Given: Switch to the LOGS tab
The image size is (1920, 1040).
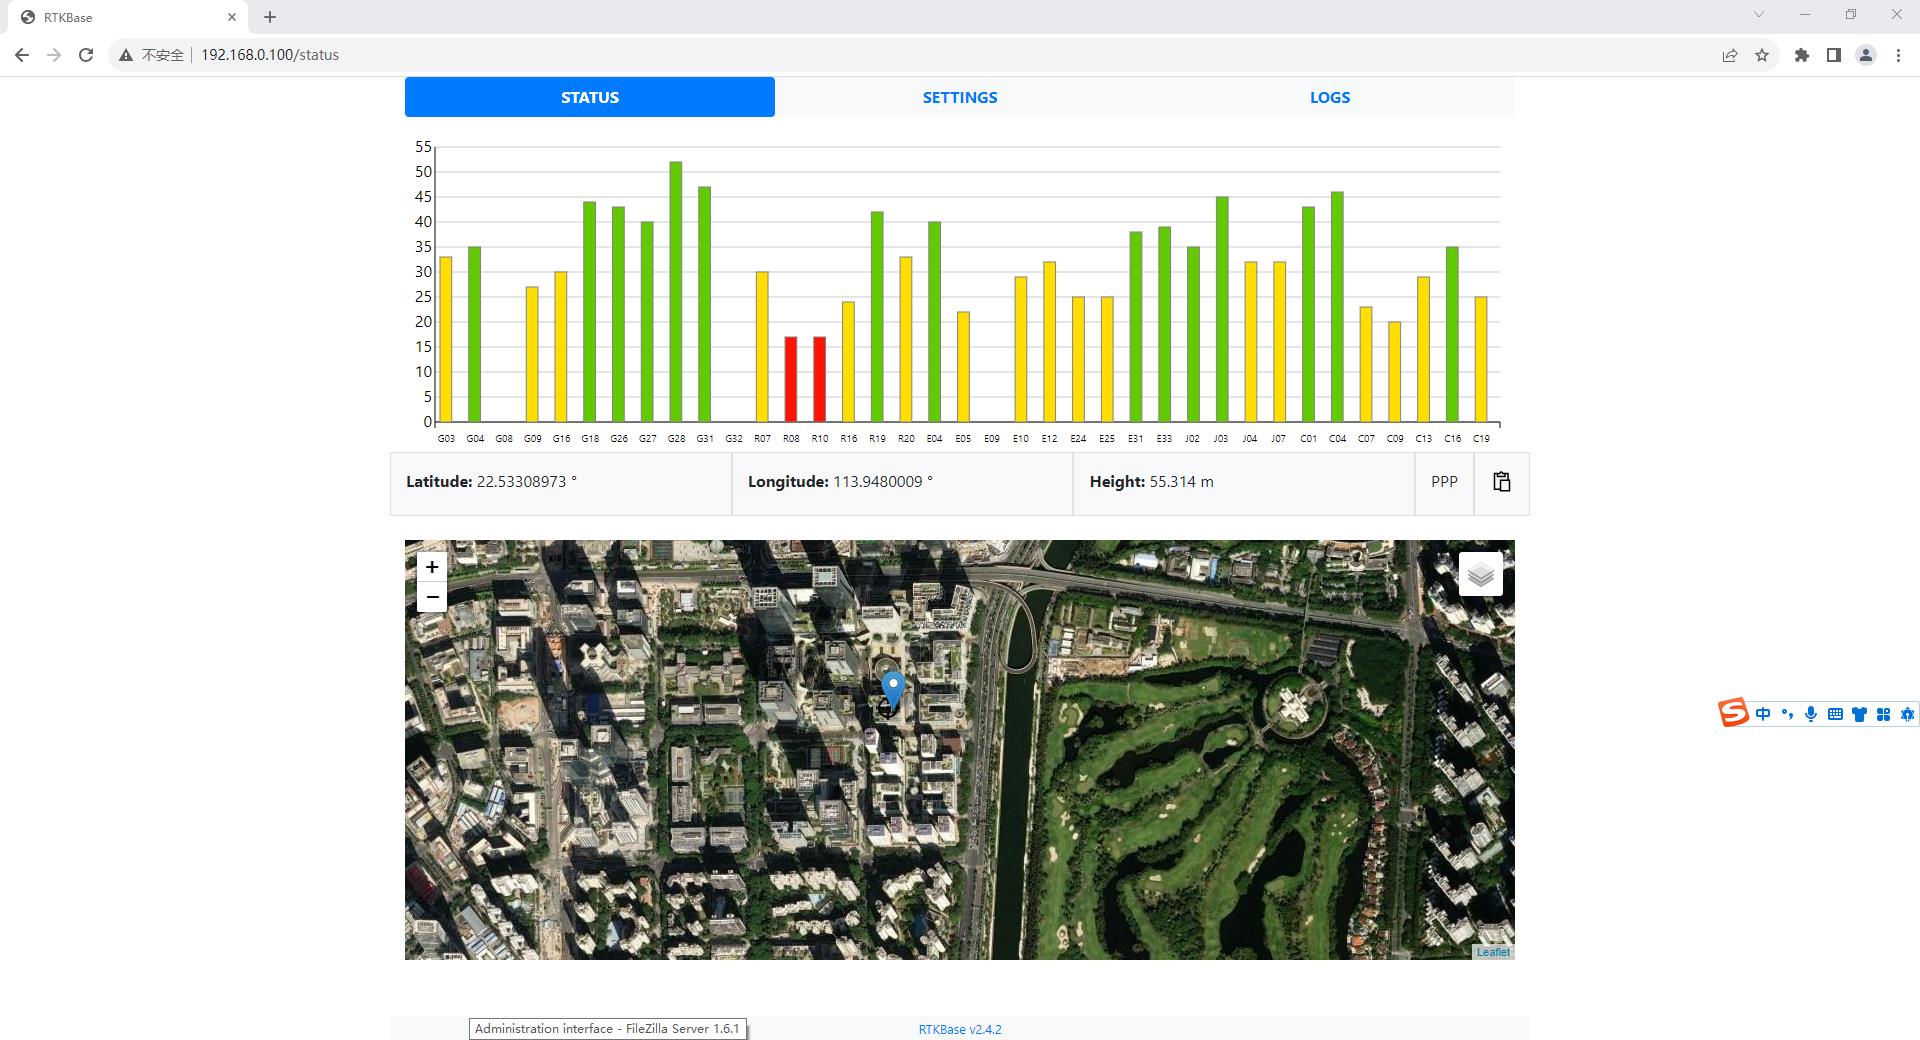Looking at the screenshot, I should point(1330,97).
